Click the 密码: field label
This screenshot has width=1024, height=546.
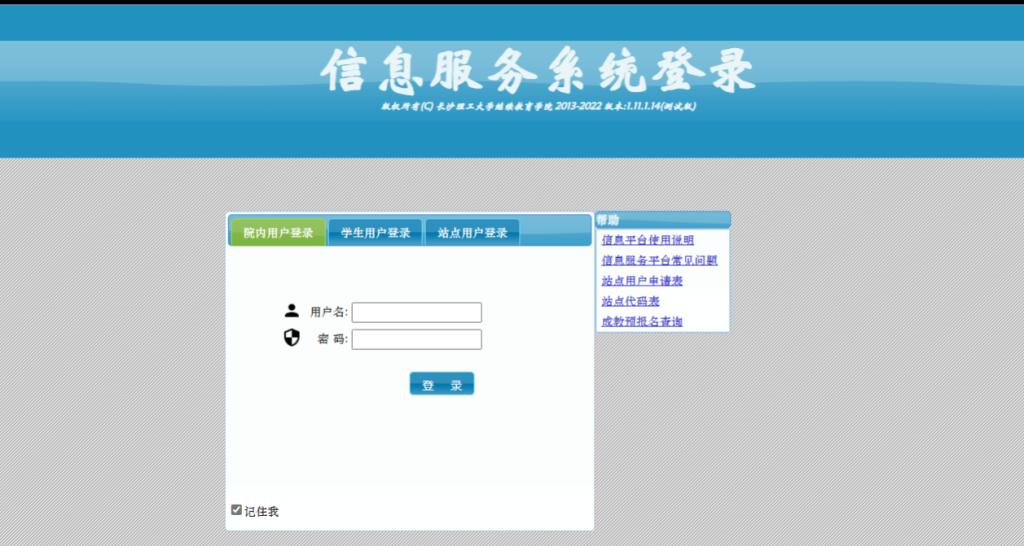(332, 340)
